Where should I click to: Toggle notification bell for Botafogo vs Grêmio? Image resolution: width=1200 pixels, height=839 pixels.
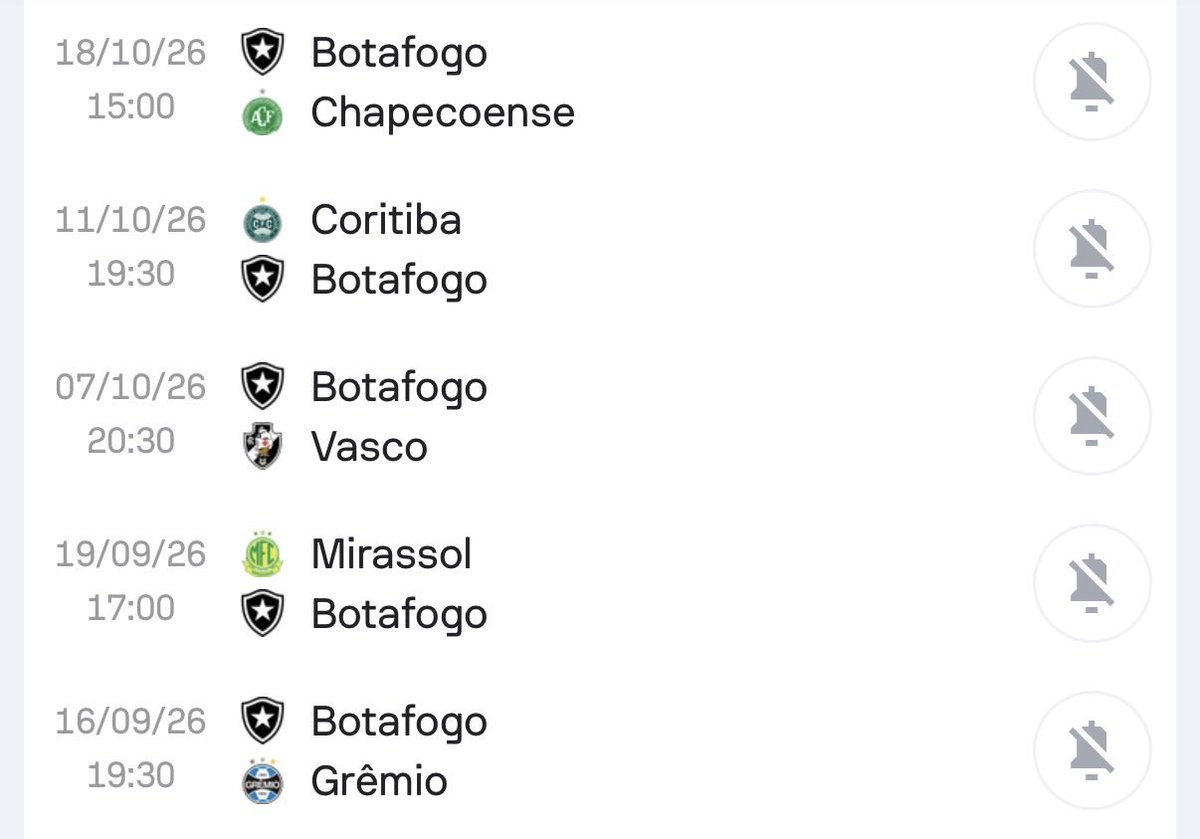click(1092, 750)
